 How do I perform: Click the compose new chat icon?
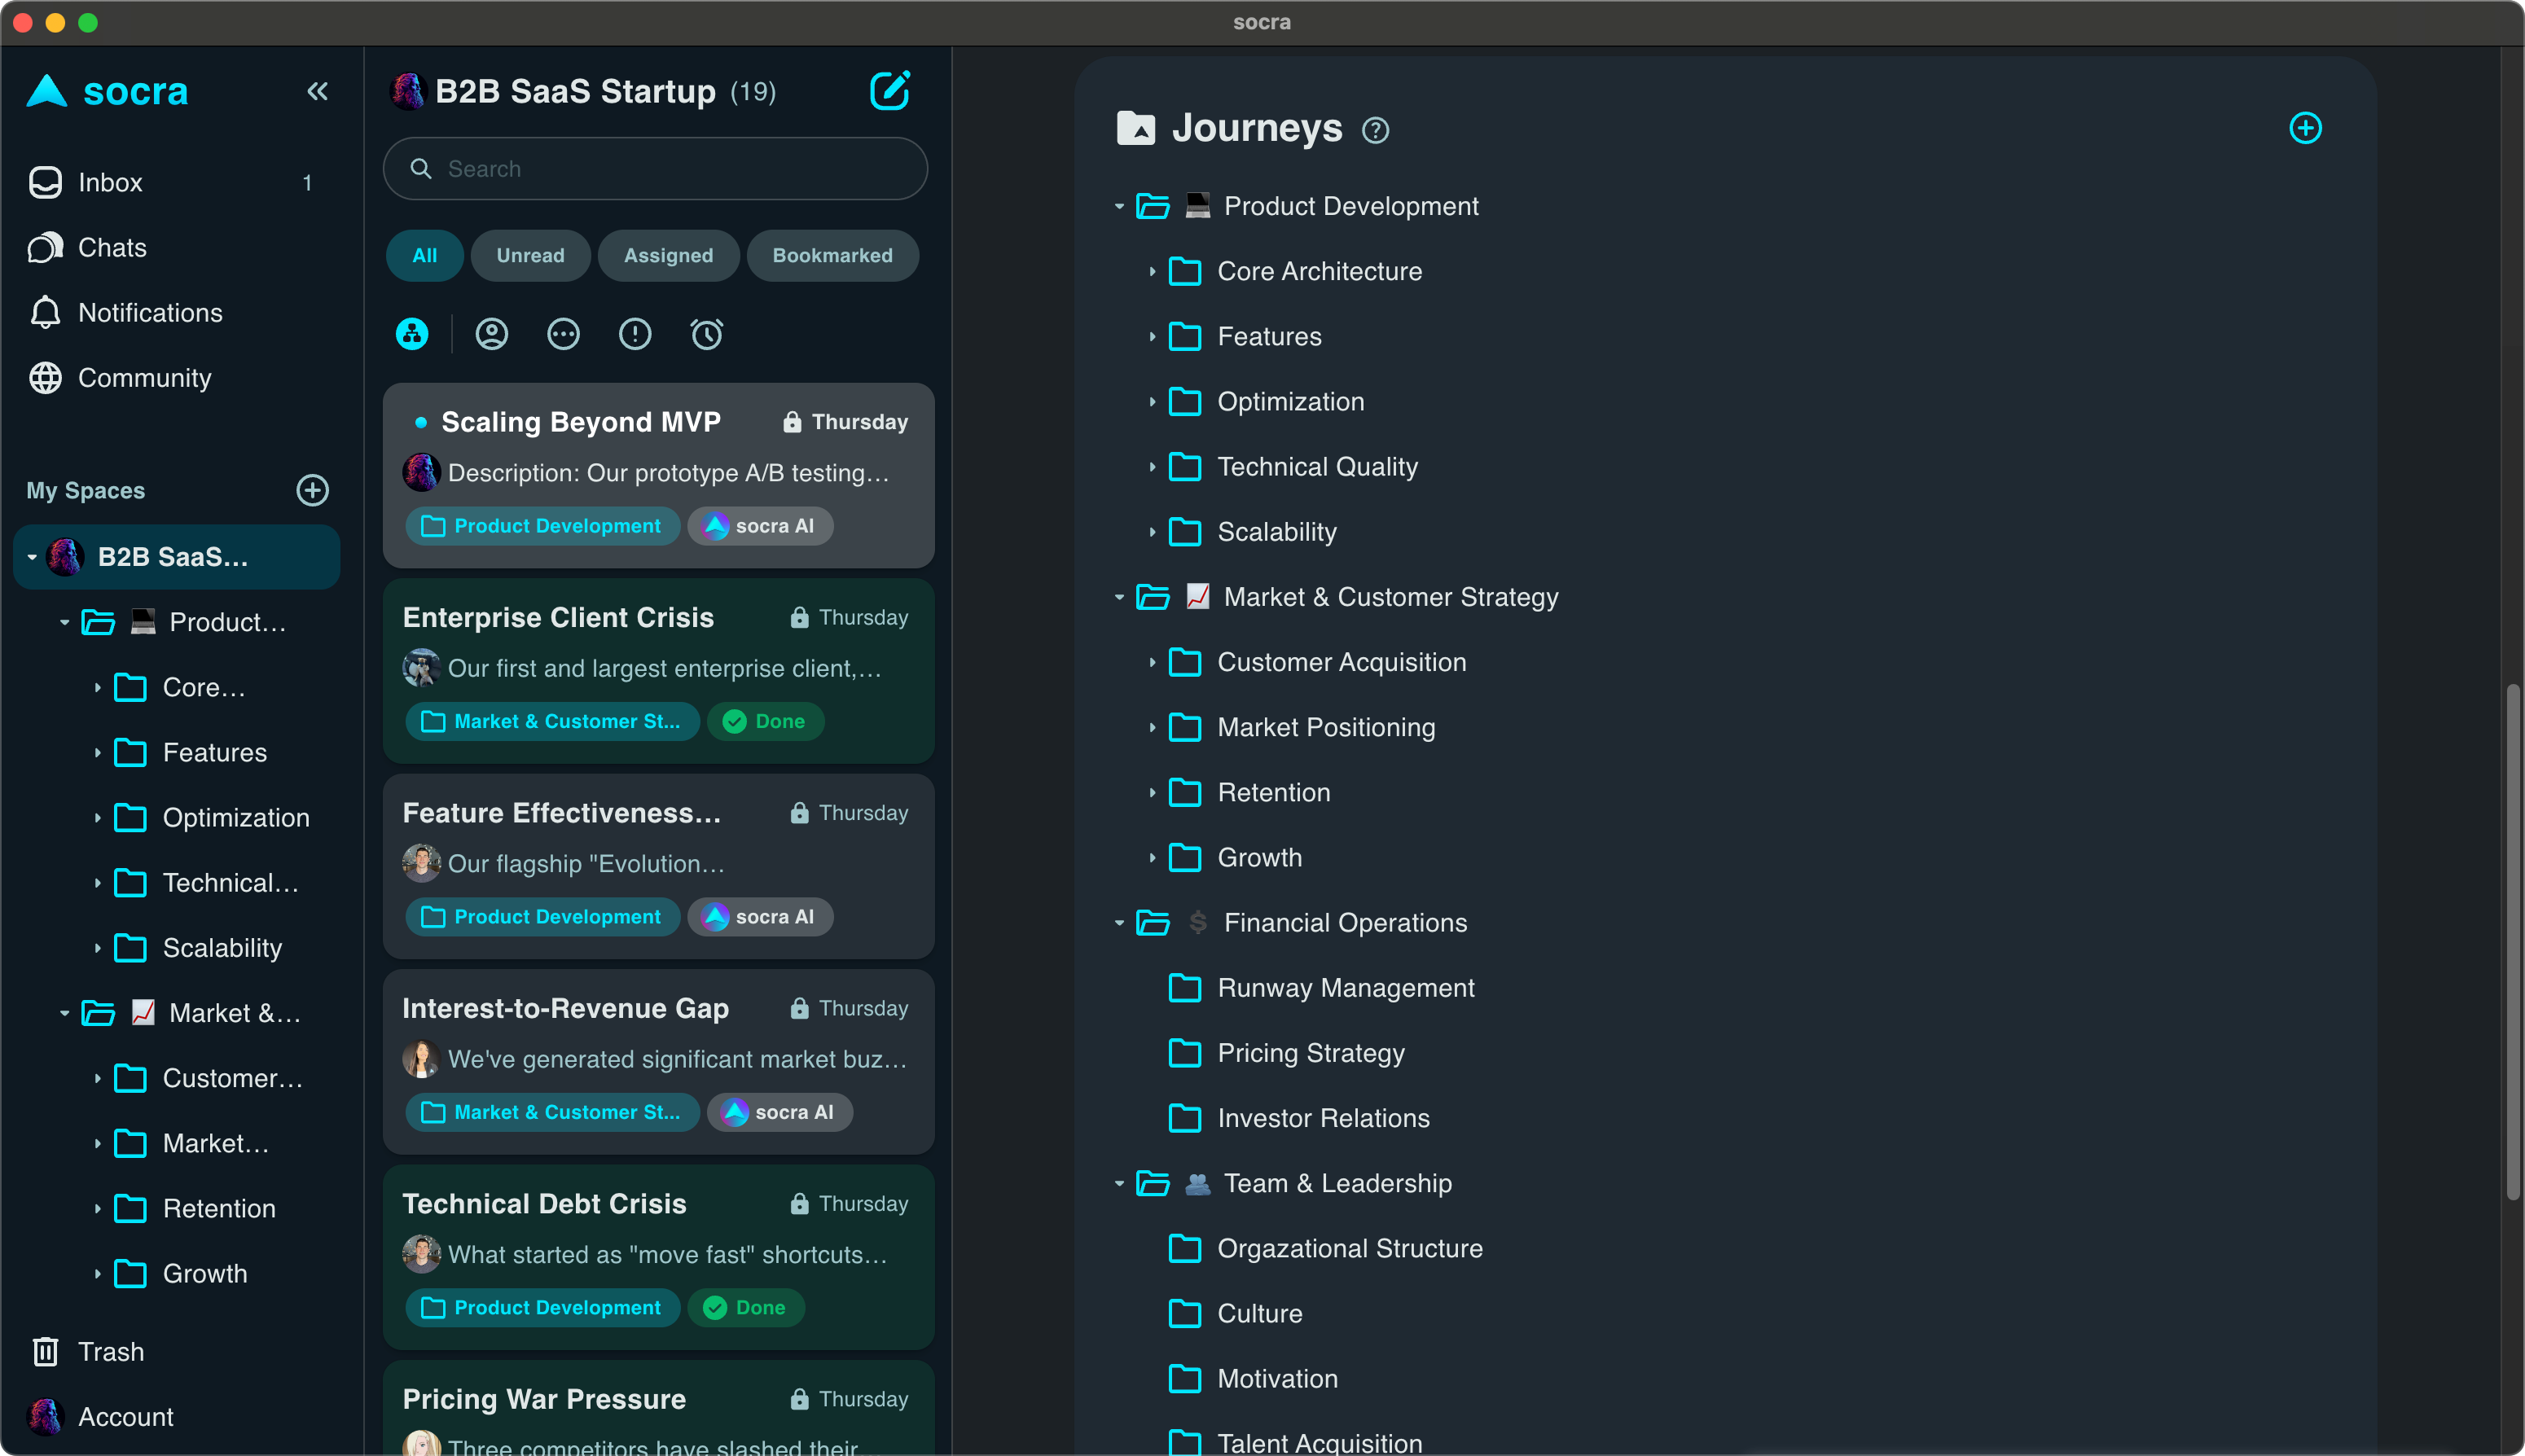pyautogui.click(x=889, y=91)
